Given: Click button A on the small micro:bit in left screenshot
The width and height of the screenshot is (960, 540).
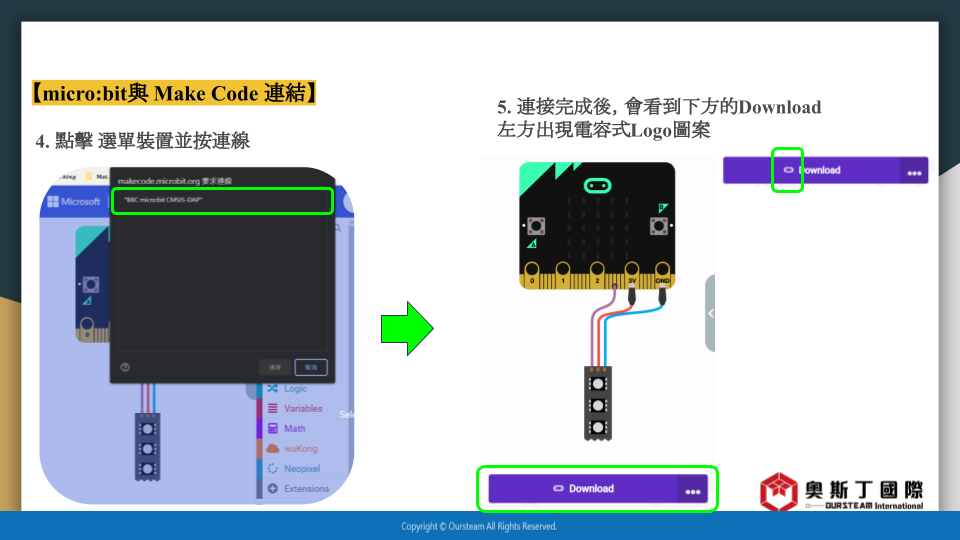Looking at the screenshot, I should (x=91, y=284).
